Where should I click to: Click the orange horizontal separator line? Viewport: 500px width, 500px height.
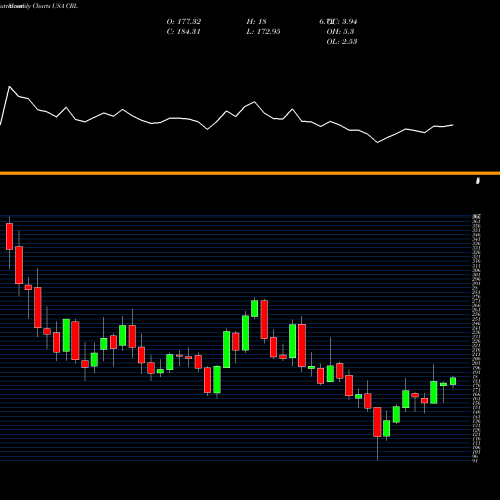coord(250,173)
